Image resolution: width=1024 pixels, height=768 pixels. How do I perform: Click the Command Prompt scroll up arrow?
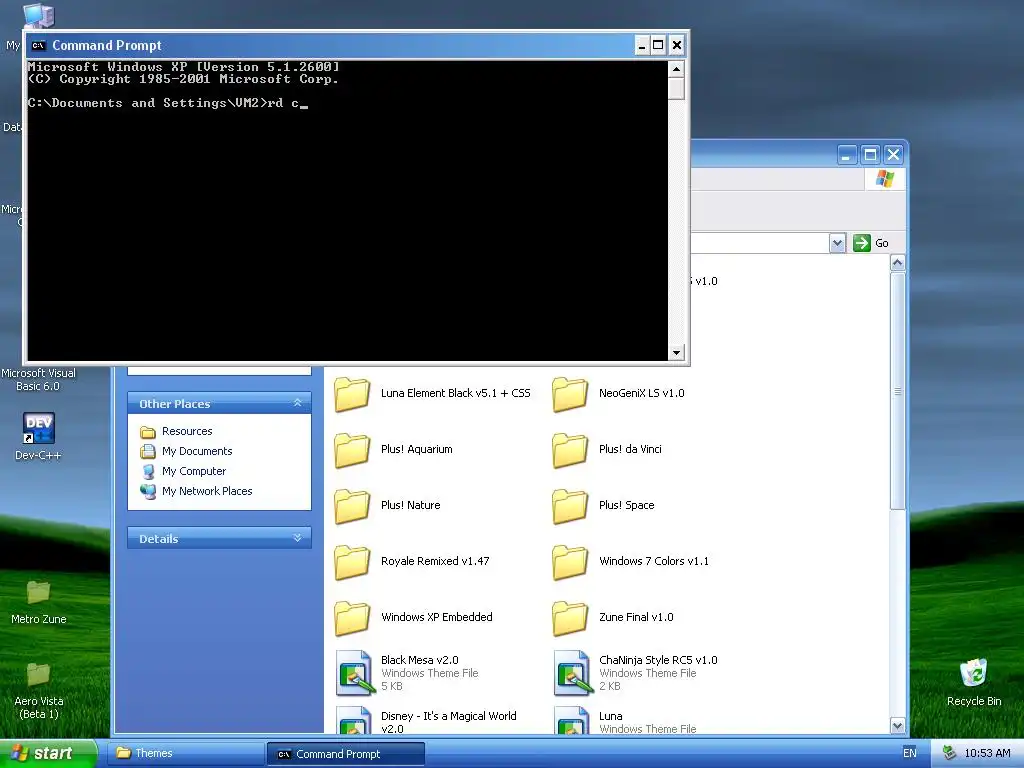pos(676,68)
